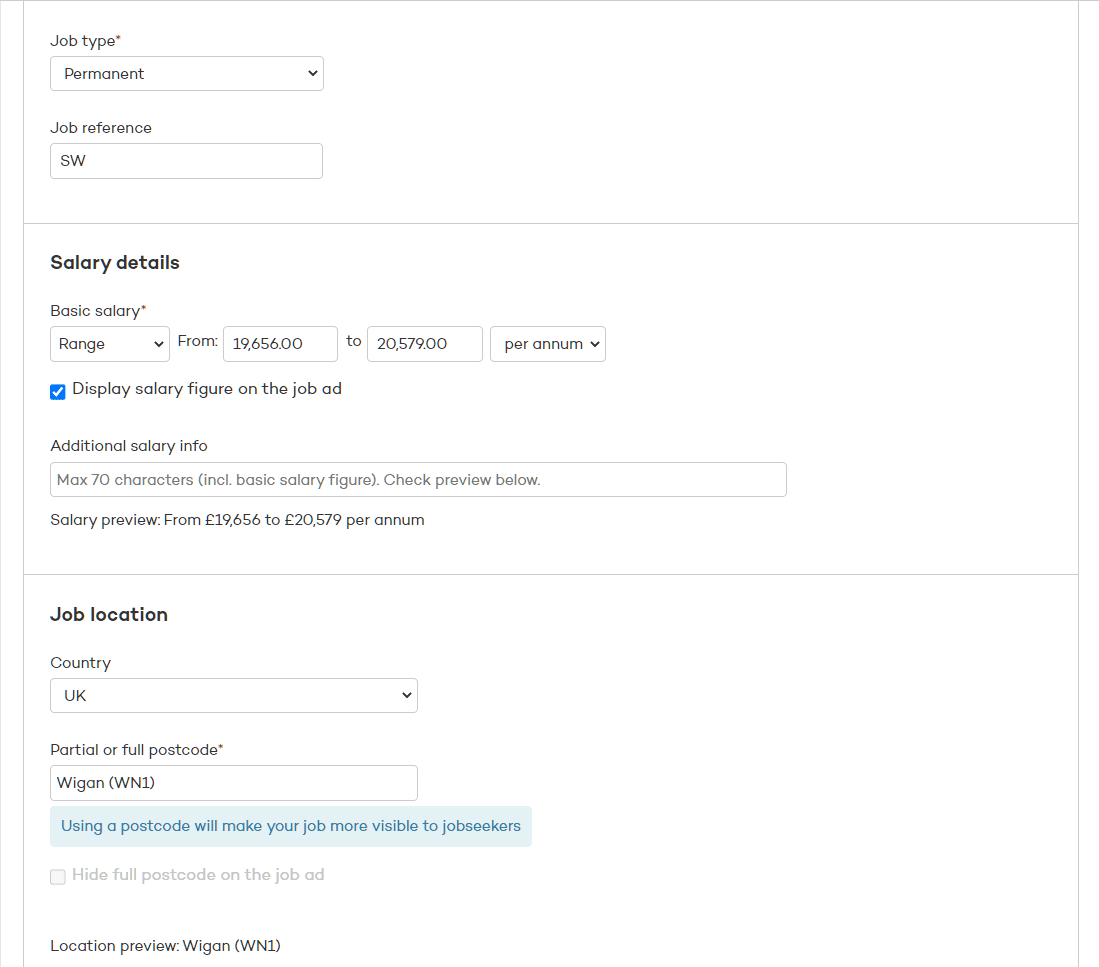Open the Job type dropdown
The image size is (1099, 967).
tap(186, 74)
